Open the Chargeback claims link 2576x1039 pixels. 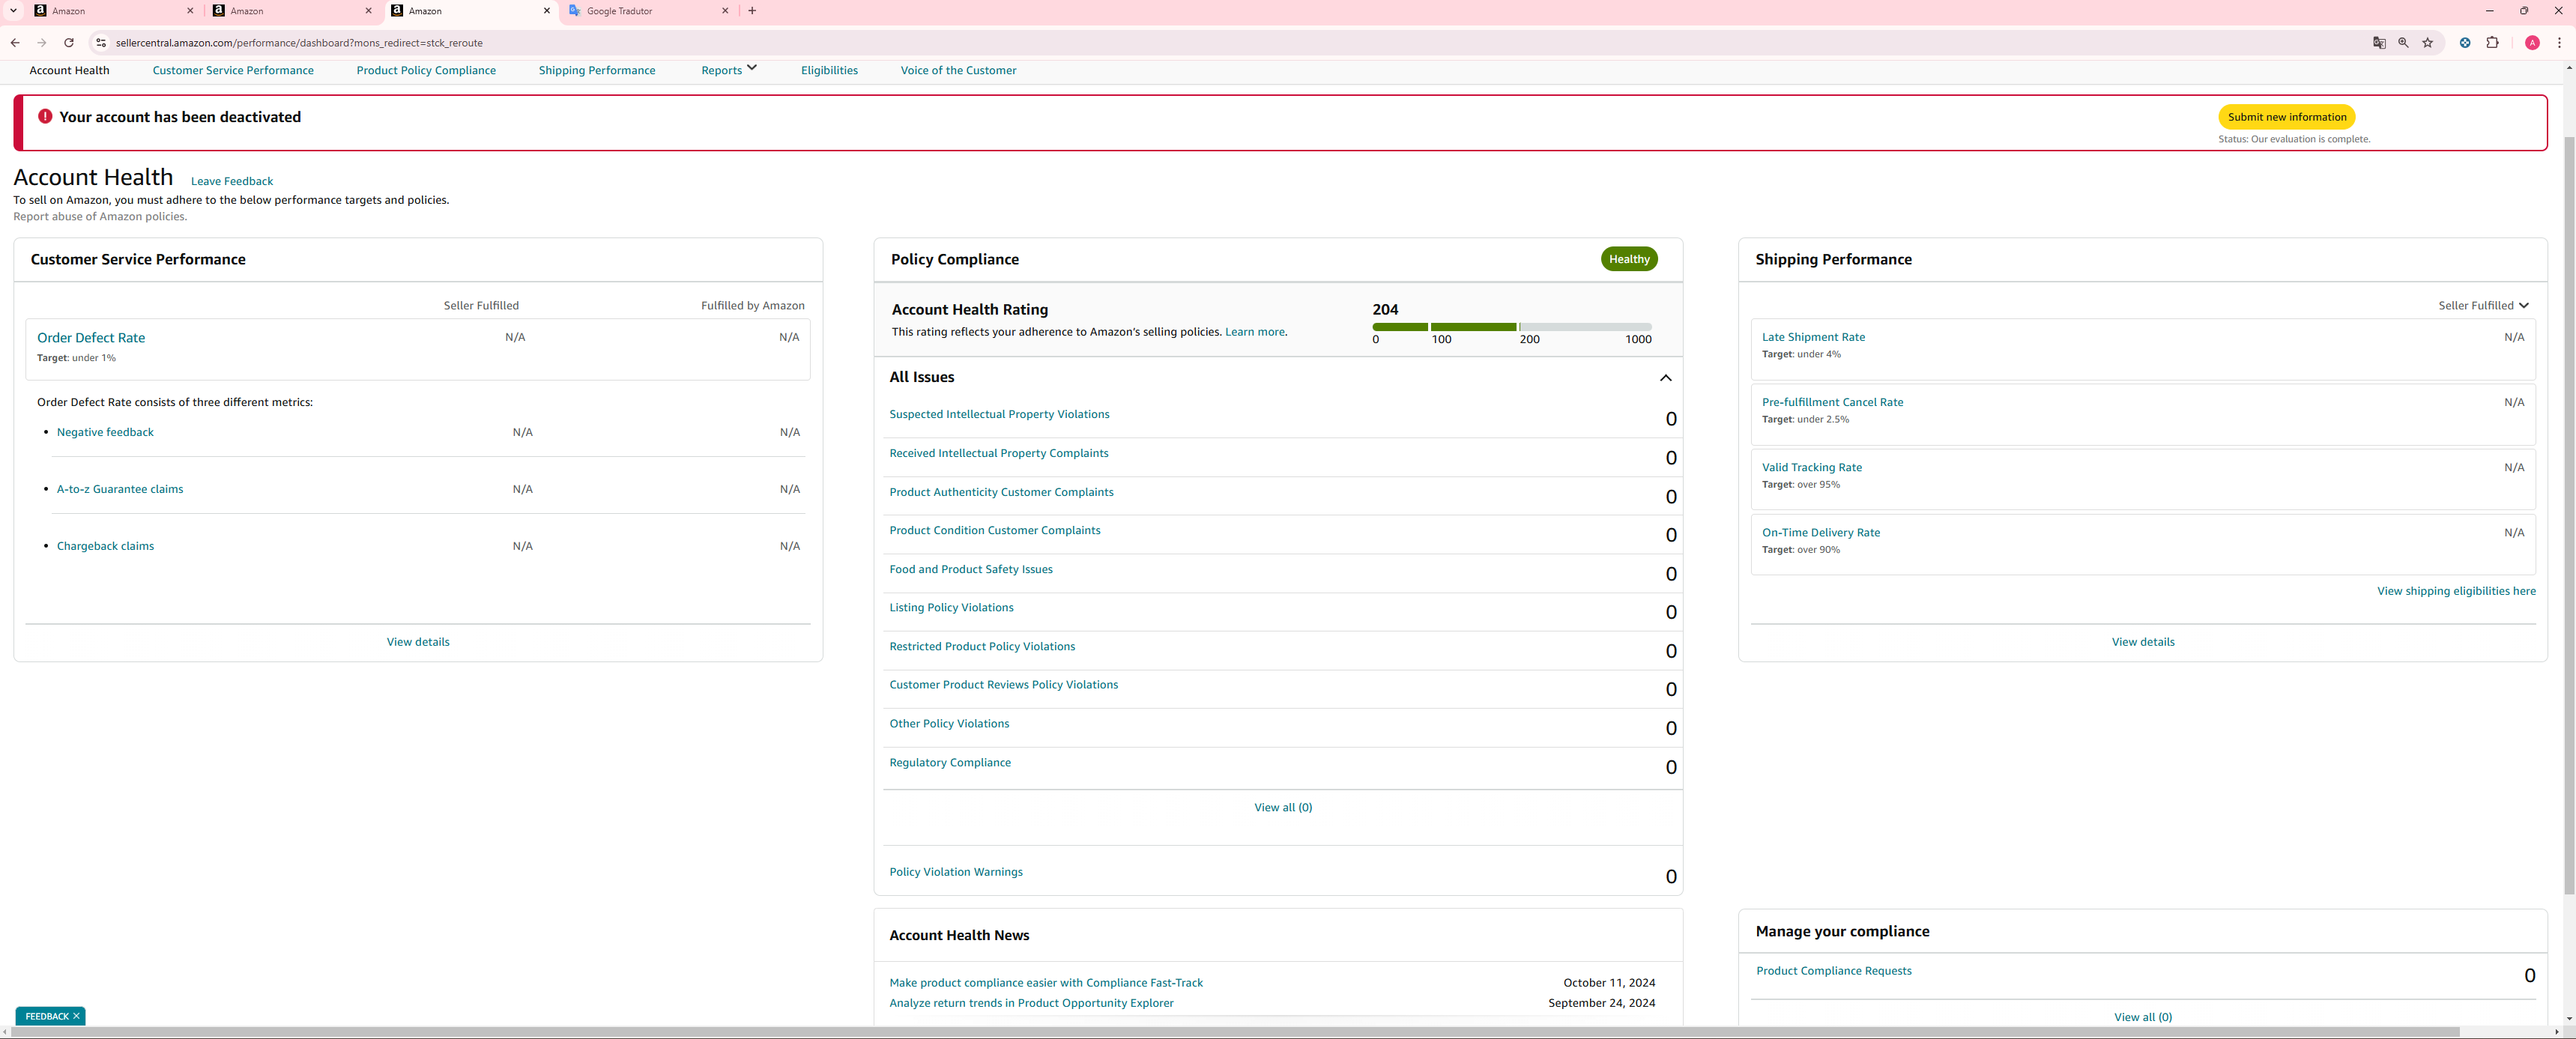pos(105,546)
